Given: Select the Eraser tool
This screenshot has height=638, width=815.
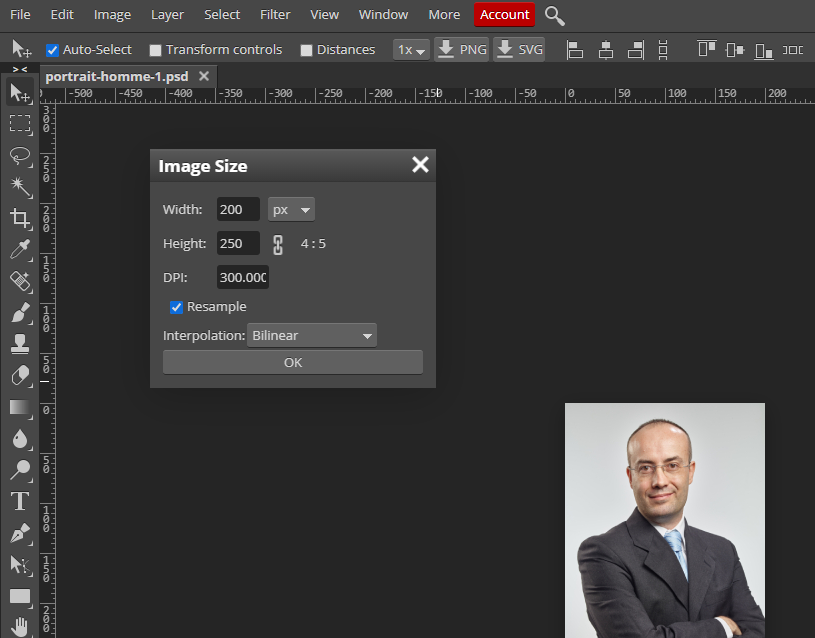Looking at the screenshot, I should 20,375.
